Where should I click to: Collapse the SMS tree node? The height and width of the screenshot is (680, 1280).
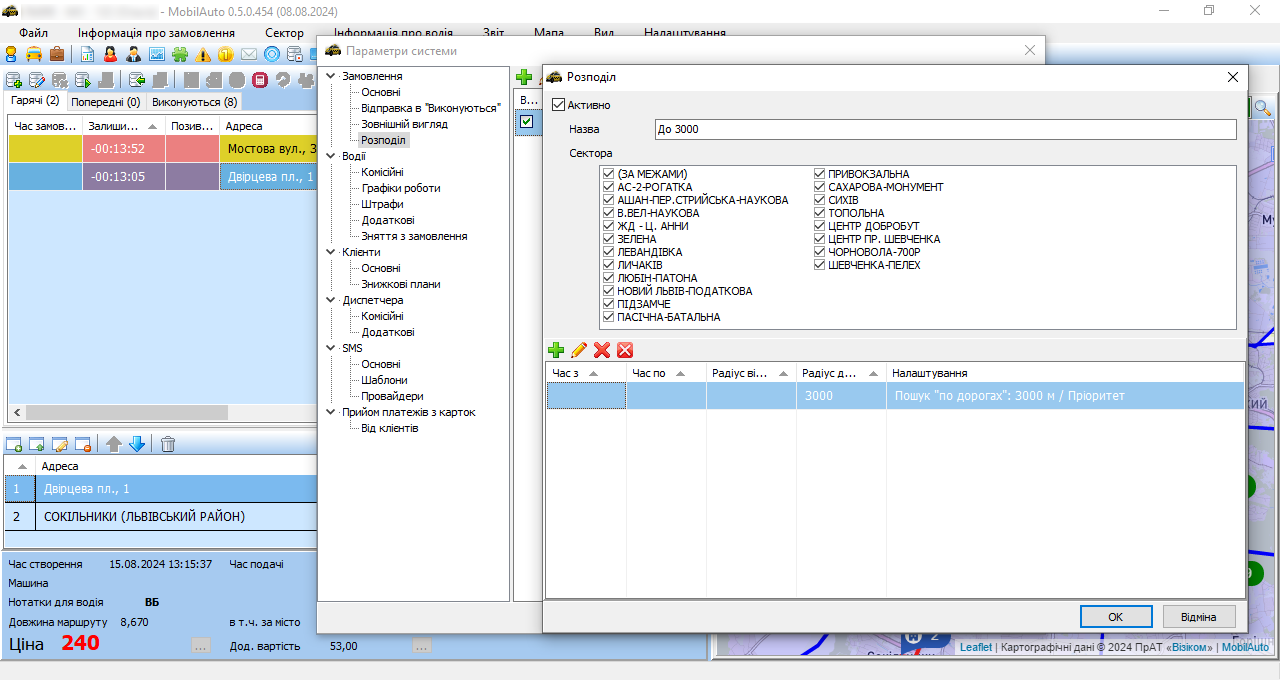click(332, 349)
